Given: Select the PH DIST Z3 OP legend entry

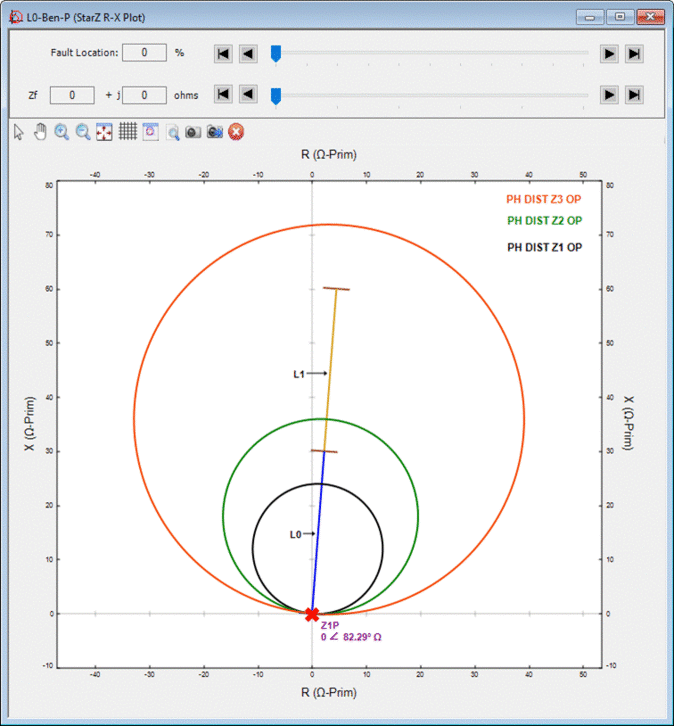Looking at the screenshot, I should (545, 199).
